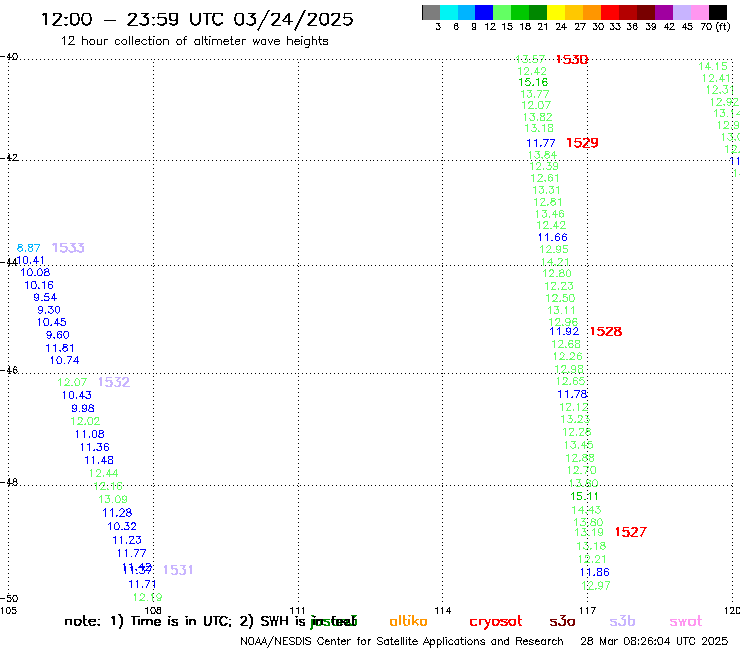The image size is (740, 650).
Task: Select the s3b pass label 1533
Action: tap(68, 248)
